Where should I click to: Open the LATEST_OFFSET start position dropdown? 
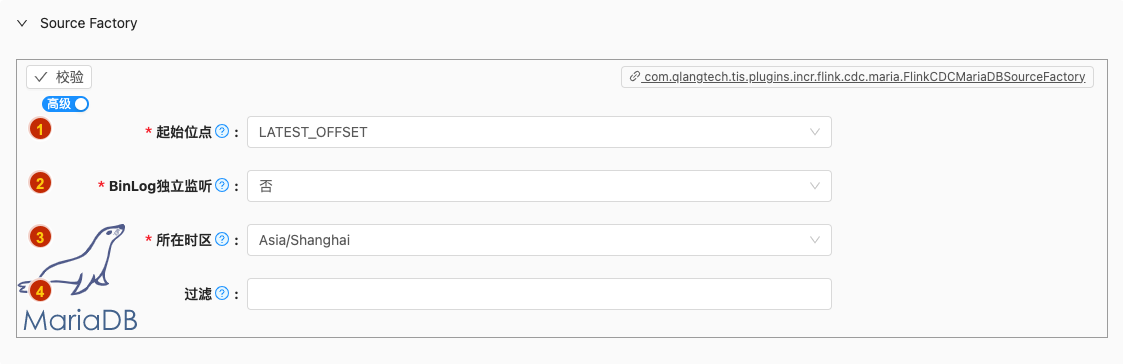539,132
